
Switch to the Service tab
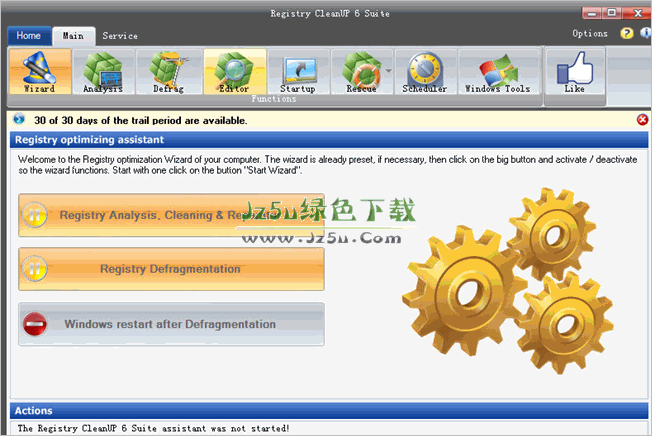pyautogui.click(x=120, y=36)
